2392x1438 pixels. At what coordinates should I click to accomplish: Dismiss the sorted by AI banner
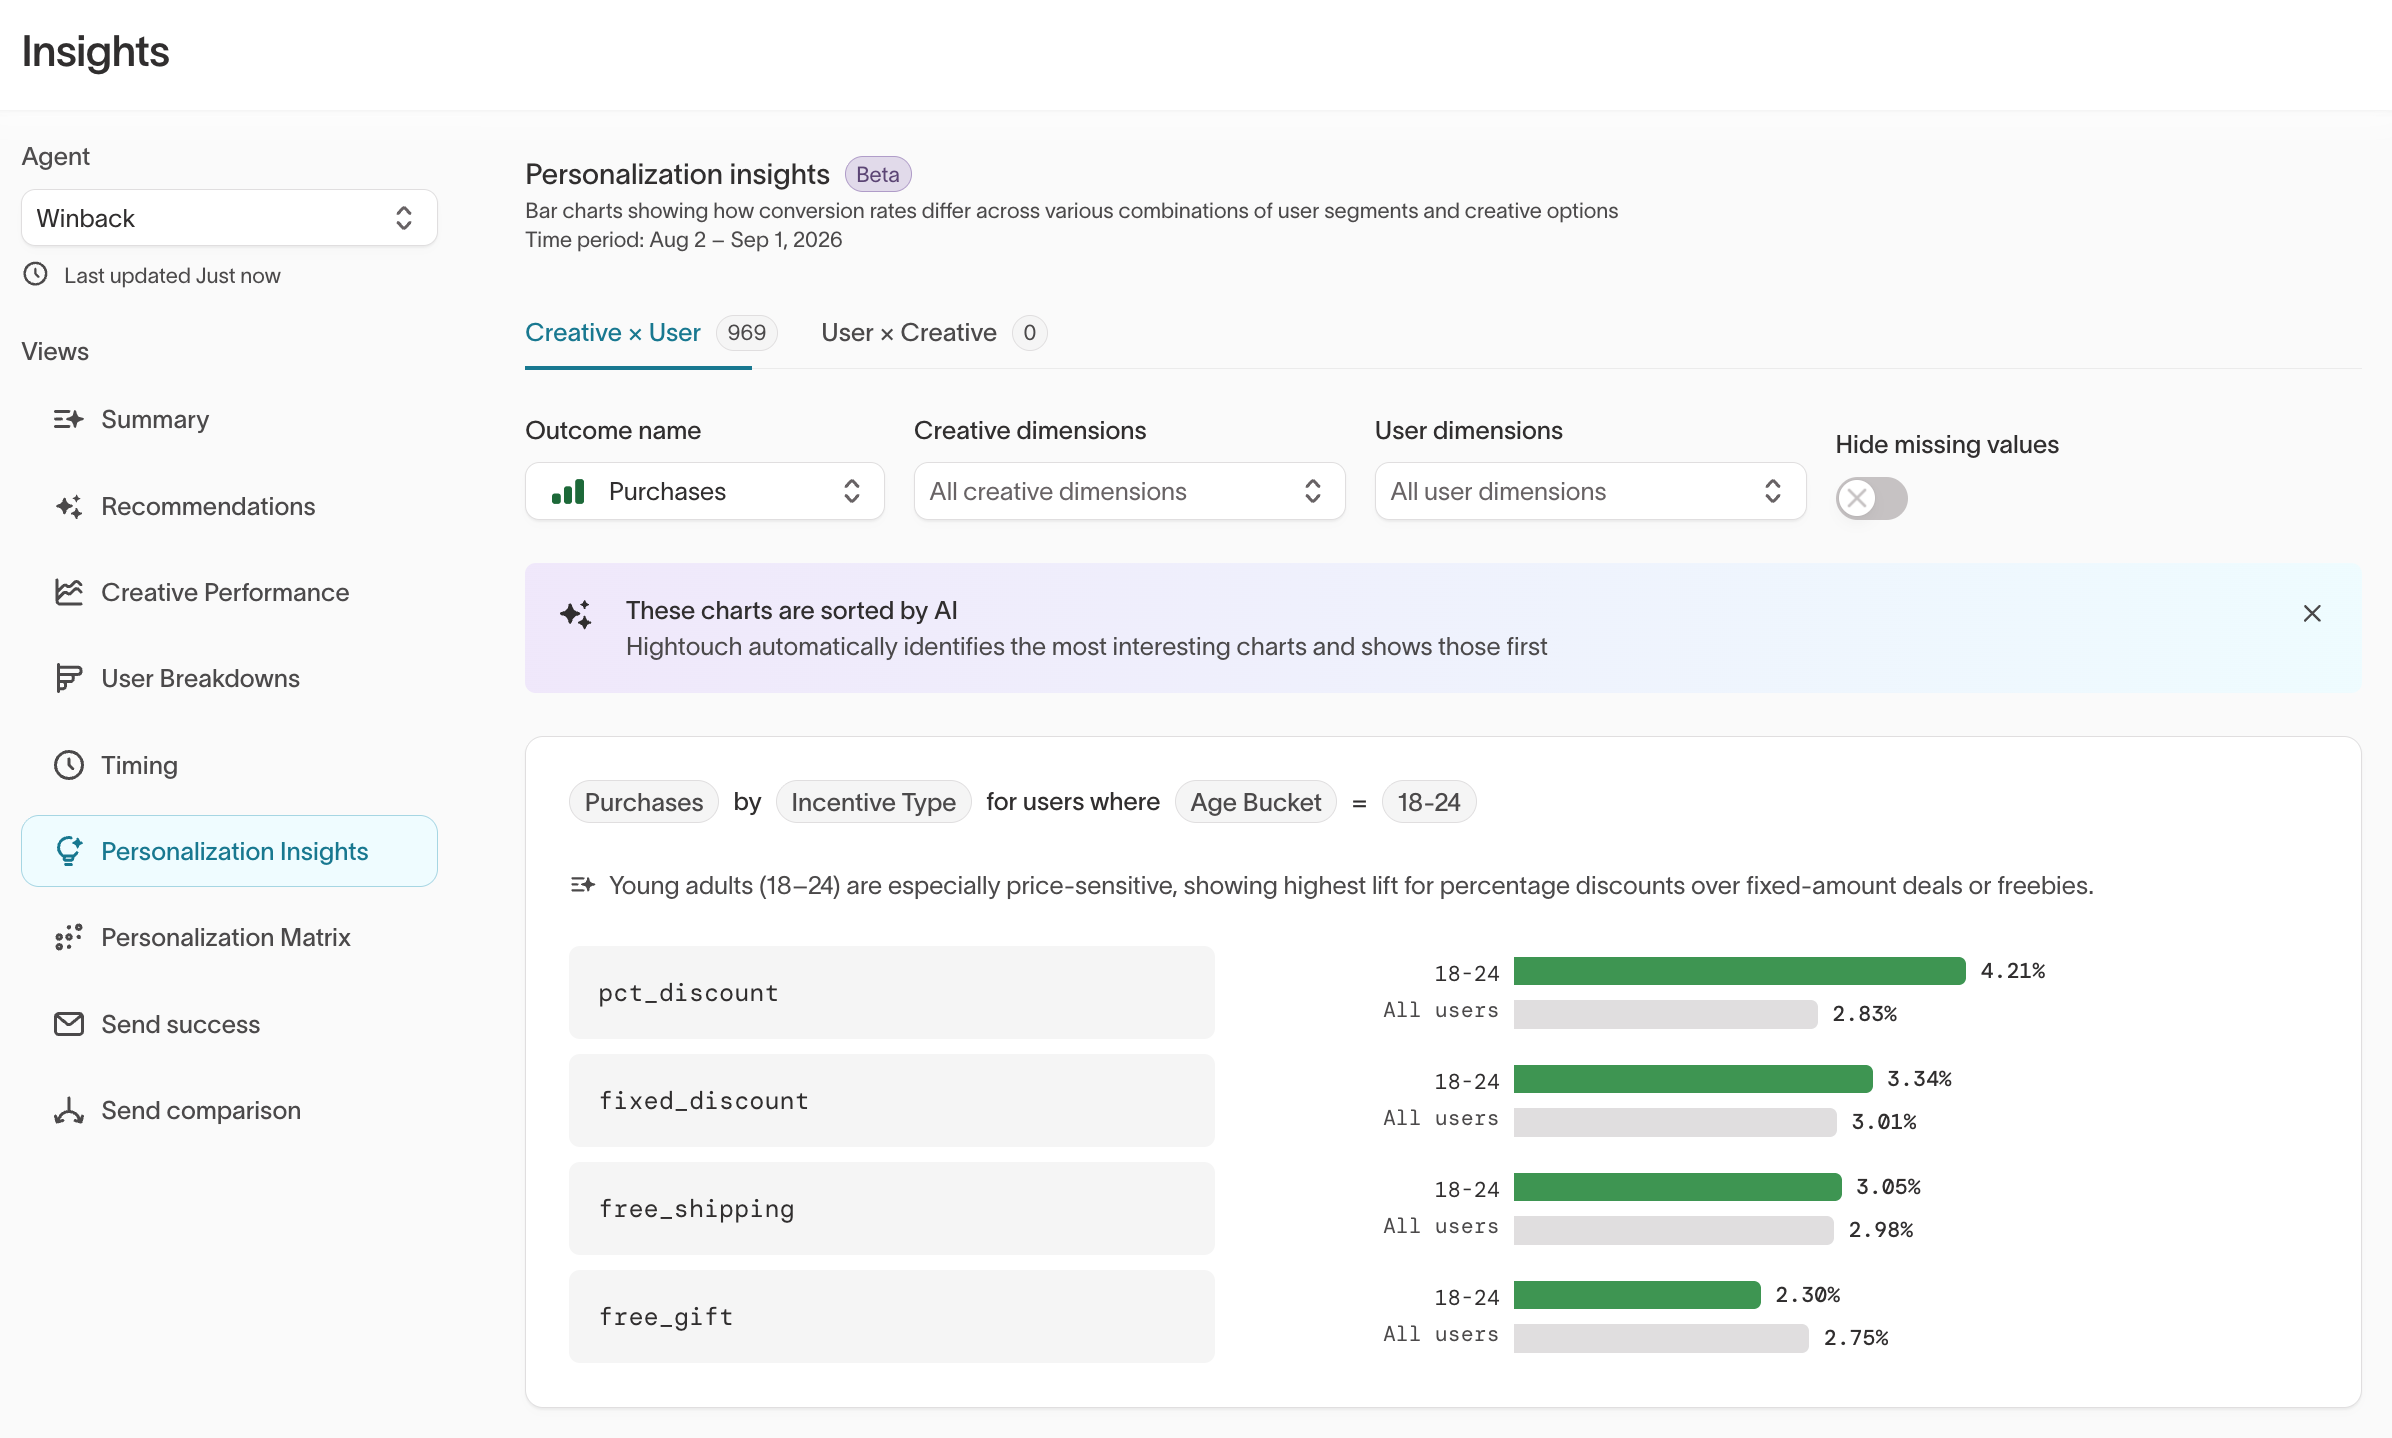pyautogui.click(x=2312, y=613)
